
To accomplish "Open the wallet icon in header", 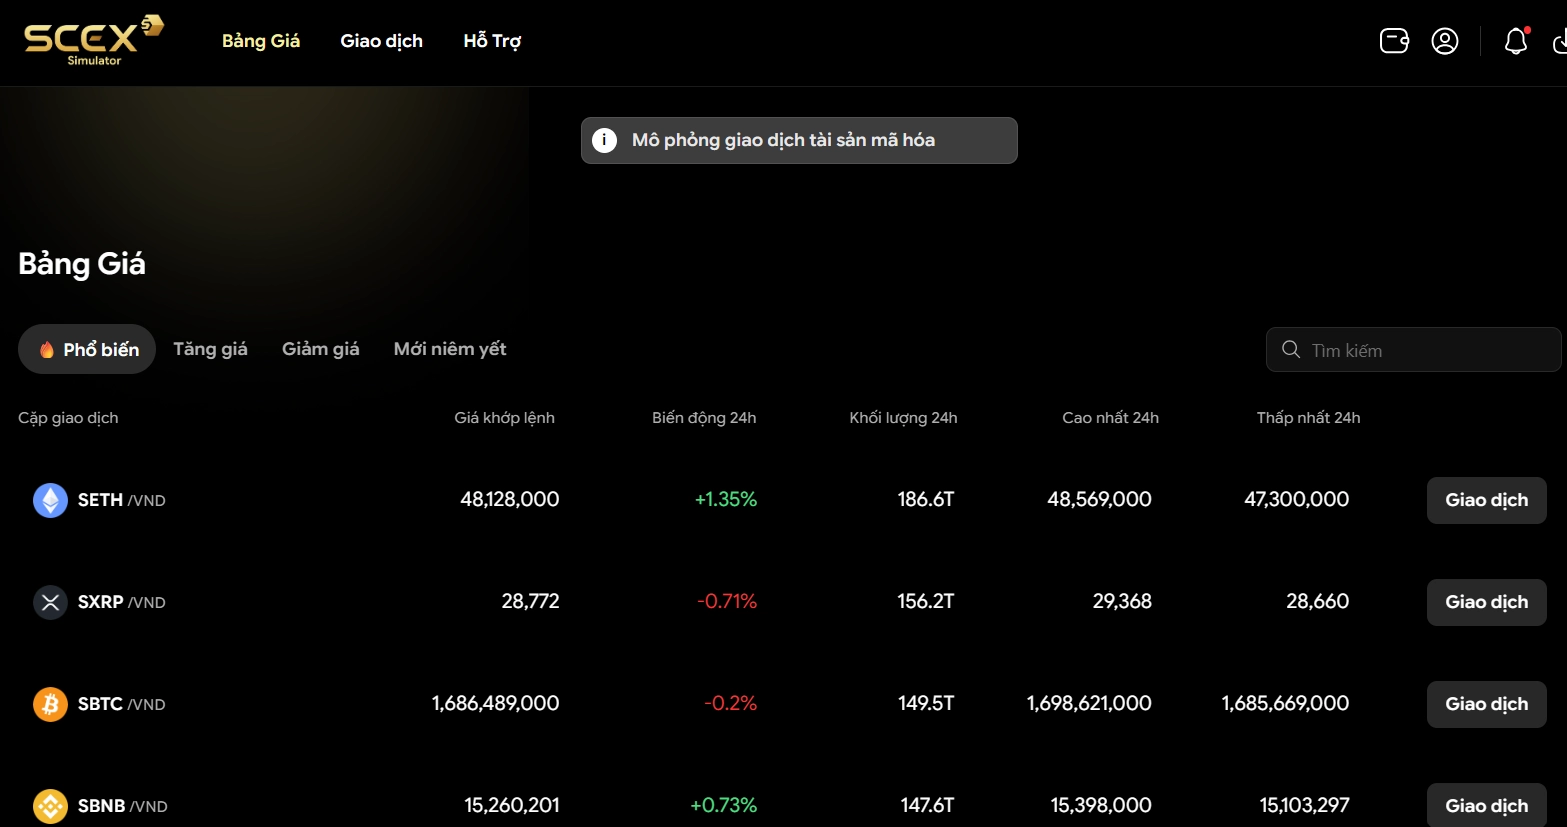I will [x=1394, y=41].
